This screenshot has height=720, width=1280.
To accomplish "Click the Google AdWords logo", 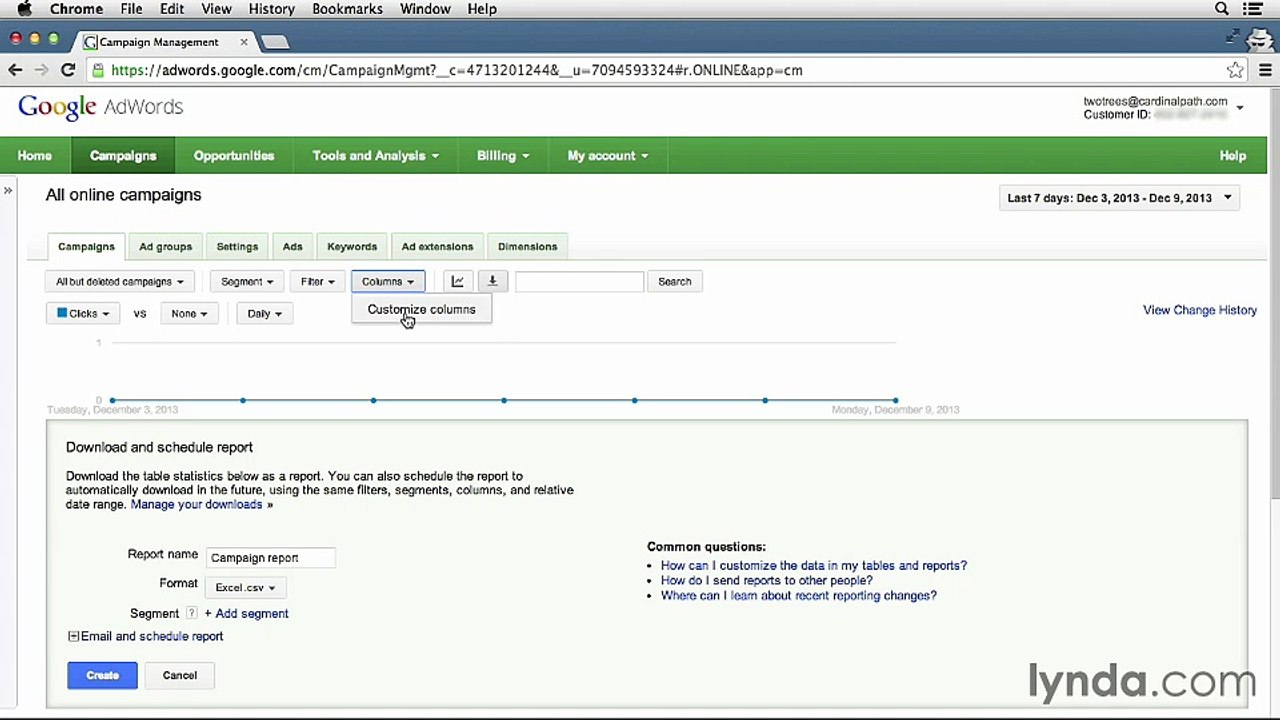I will 100,107.
